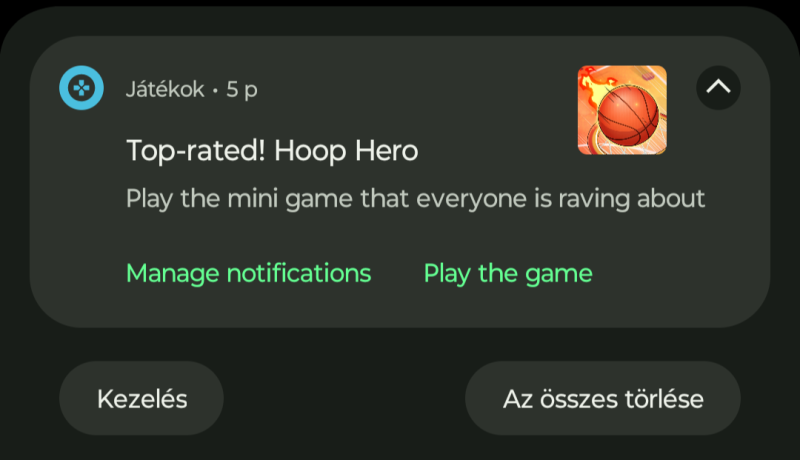This screenshot has width=800, height=460.
Task: Collapse the notification with the chevron
Action: point(718,87)
